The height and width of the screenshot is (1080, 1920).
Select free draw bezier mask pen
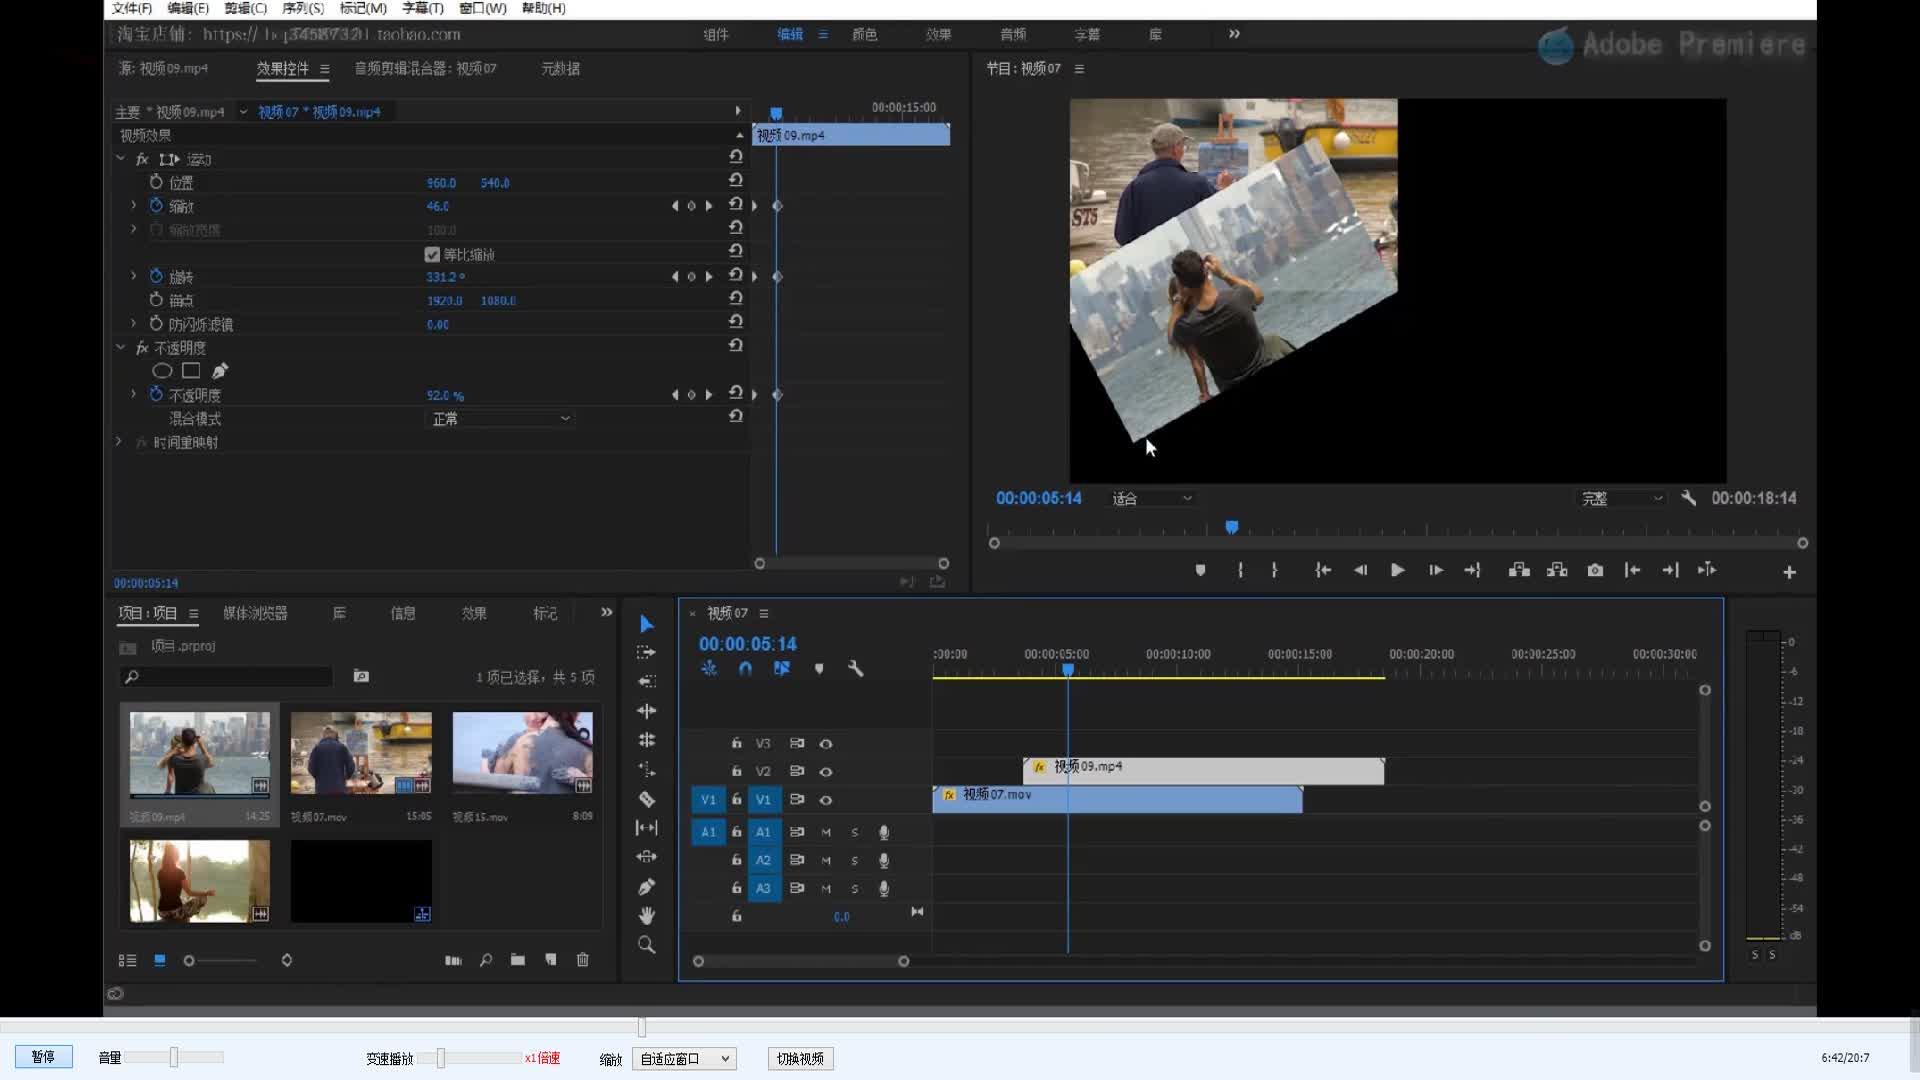pyautogui.click(x=220, y=371)
